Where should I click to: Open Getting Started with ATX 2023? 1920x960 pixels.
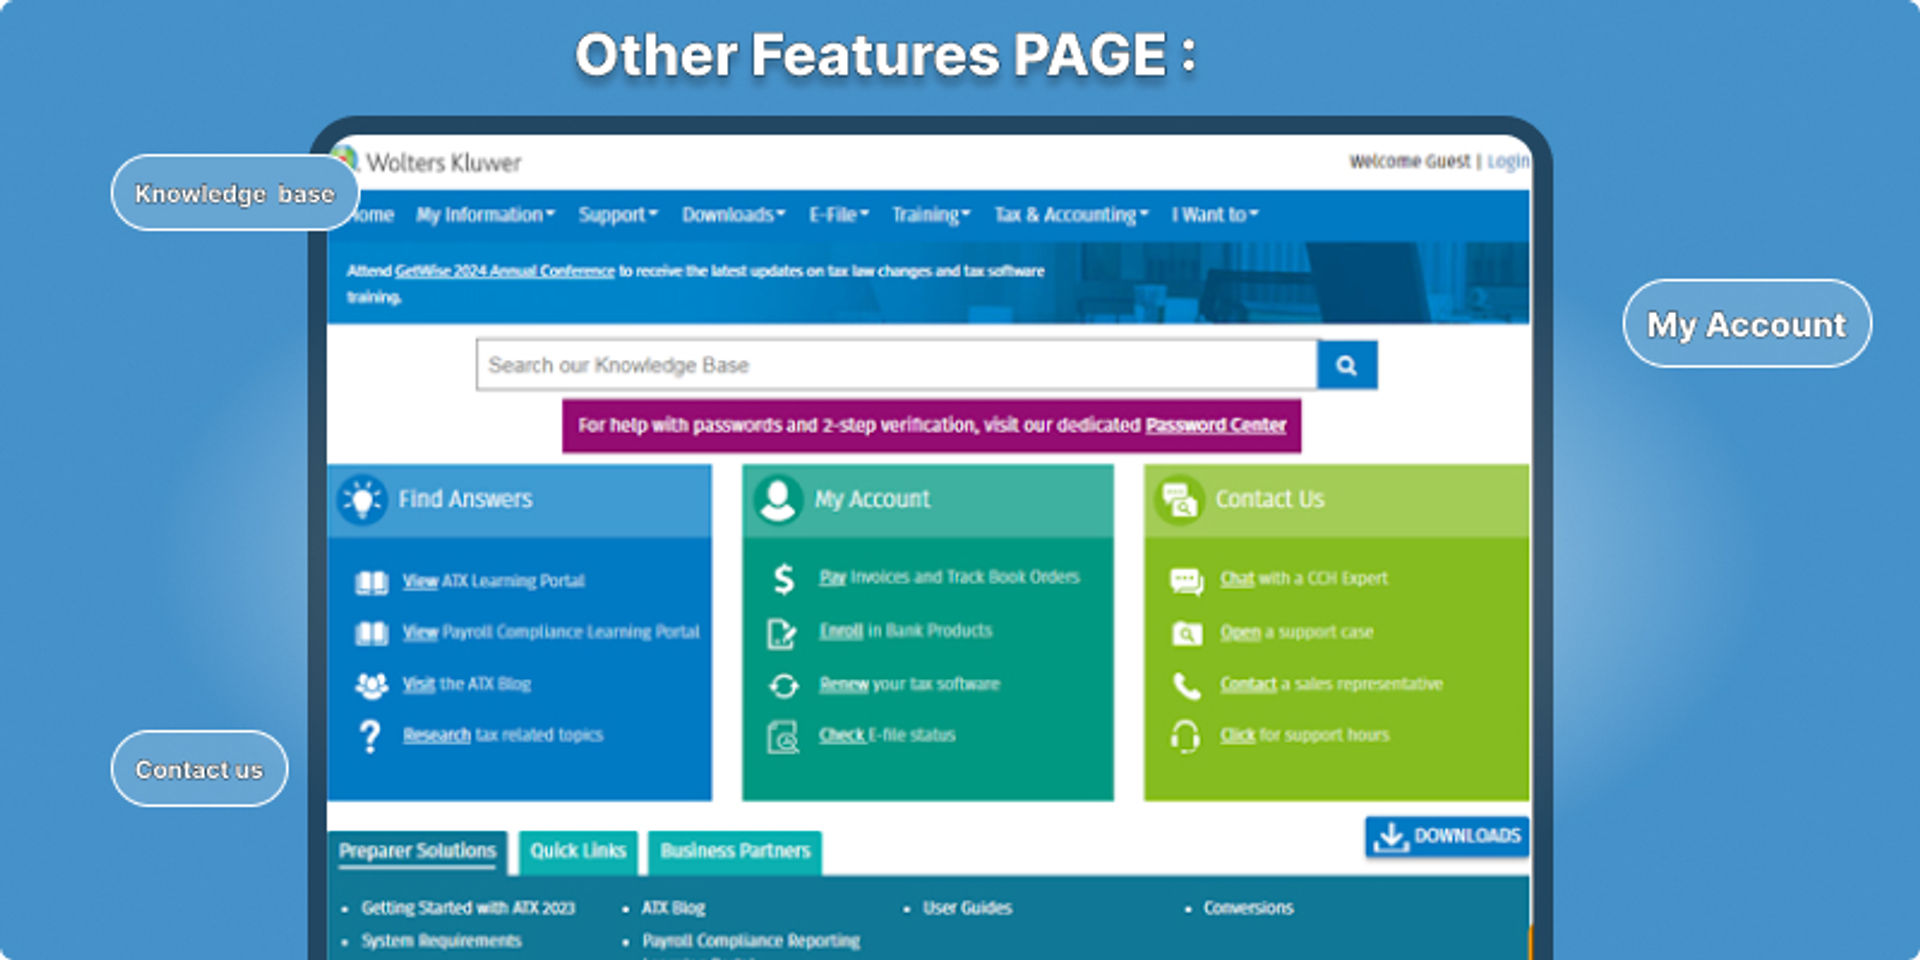[468, 909]
